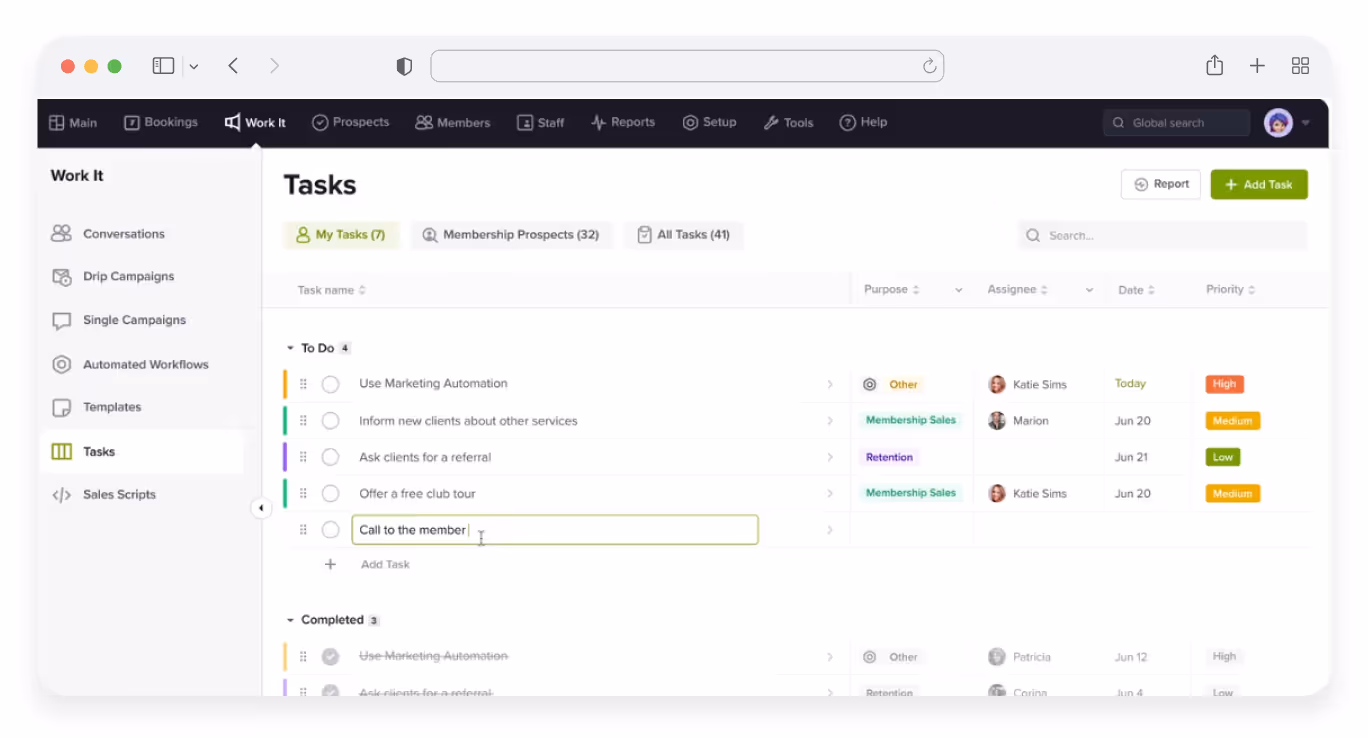Switch to My Tasks (7) tab
Image resolution: width=1368 pixels, height=738 pixels.
click(x=341, y=235)
